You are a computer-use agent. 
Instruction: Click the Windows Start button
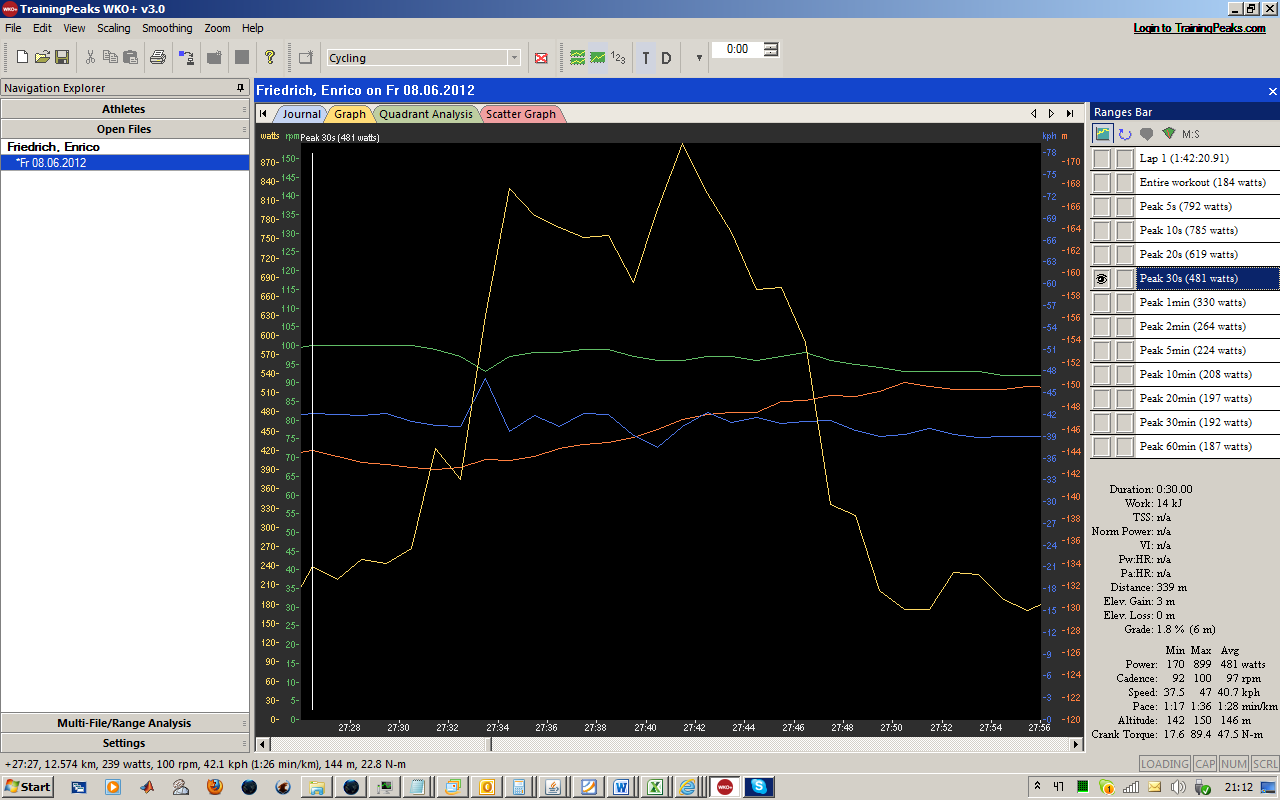point(28,787)
